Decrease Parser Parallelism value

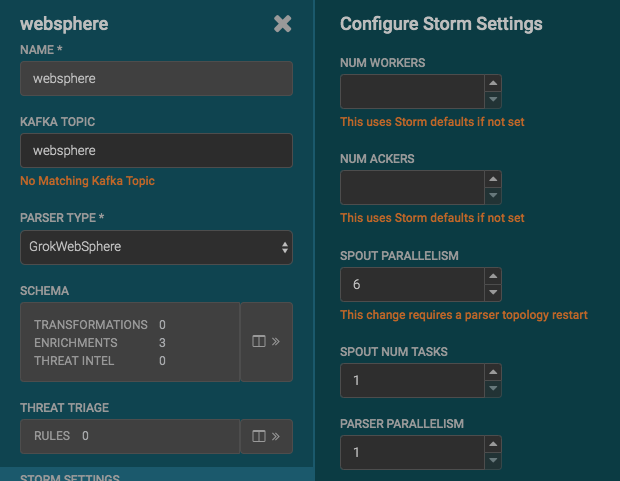493,461
